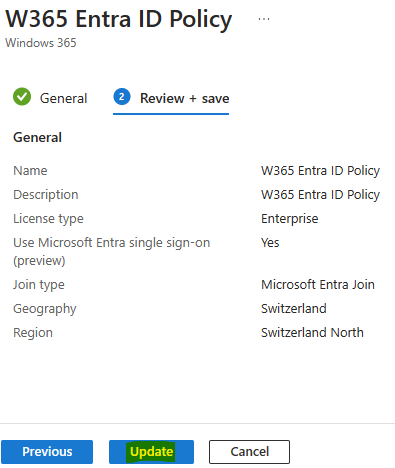The width and height of the screenshot is (395, 468).
Task: Select the Review + save tab
Action: [x=184, y=98]
